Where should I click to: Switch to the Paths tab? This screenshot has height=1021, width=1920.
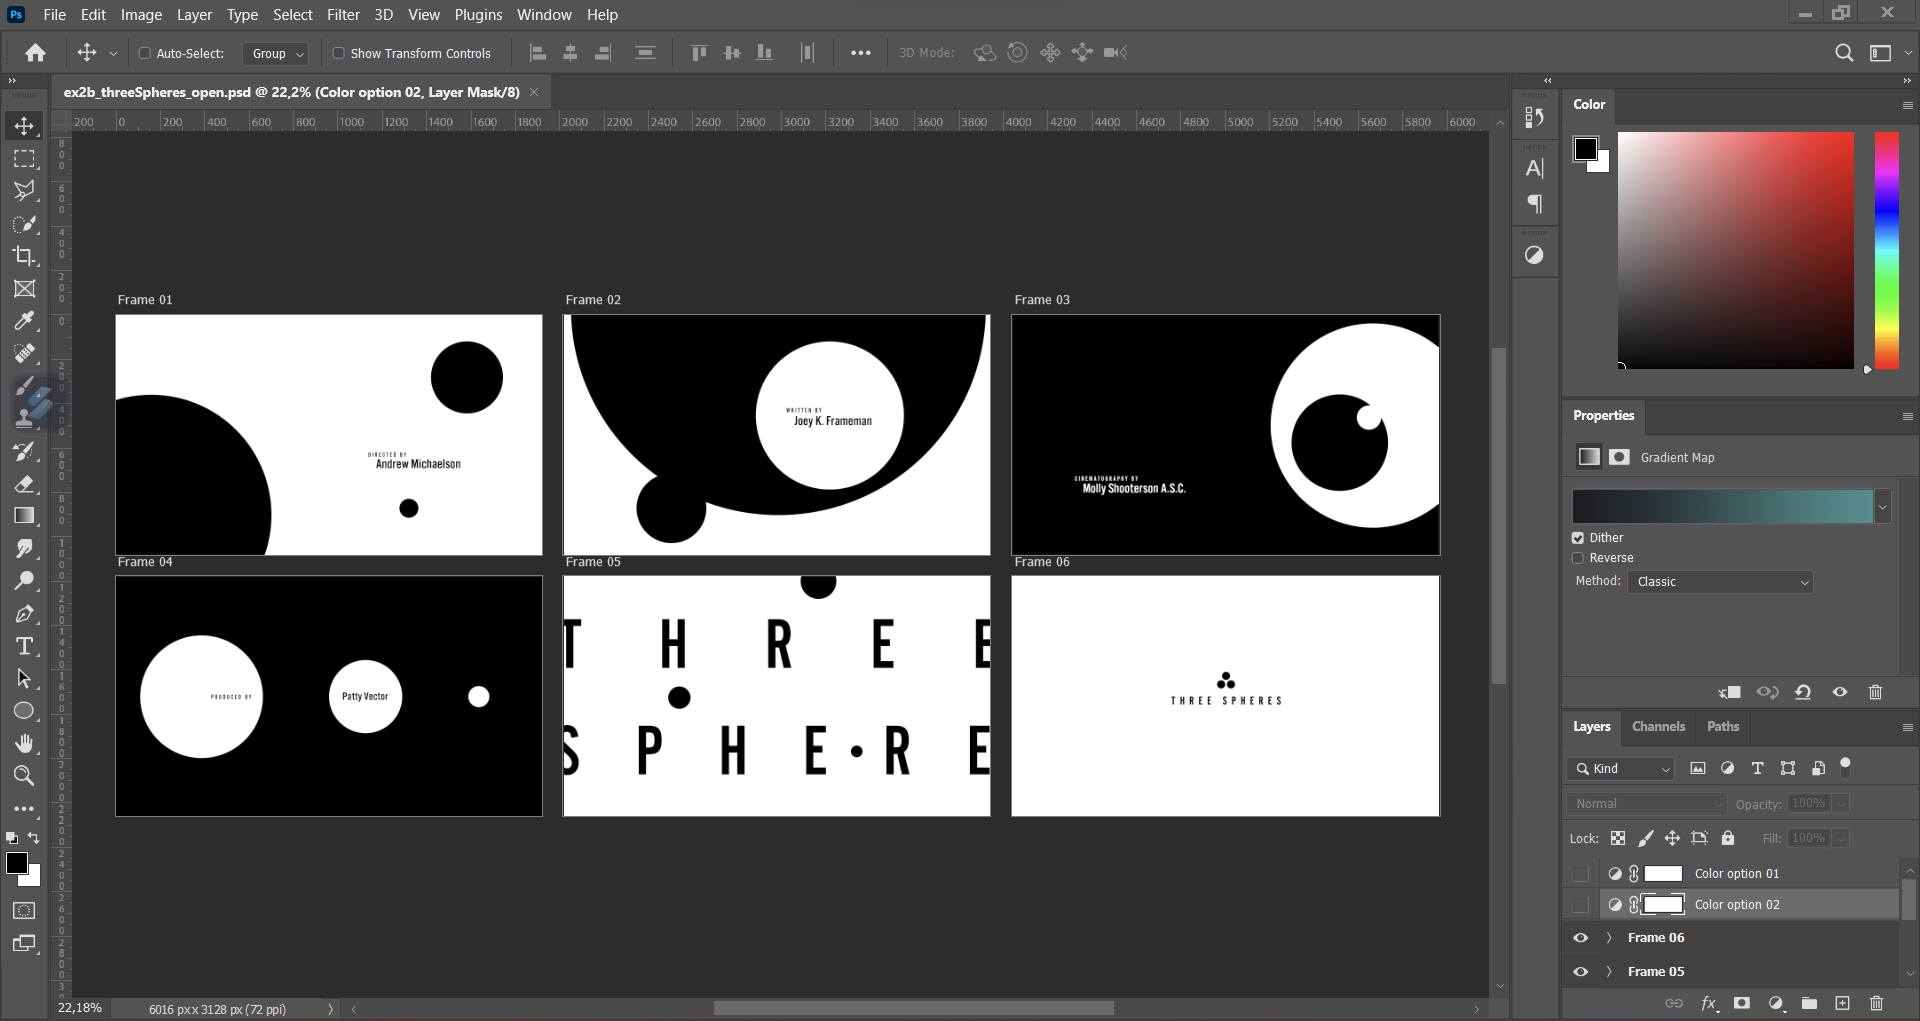pyautogui.click(x=1722, y=727)
